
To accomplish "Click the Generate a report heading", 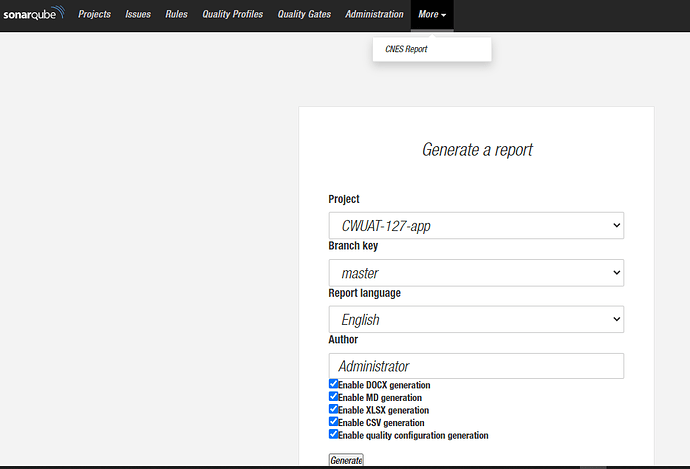I will (x=477, y=150).
